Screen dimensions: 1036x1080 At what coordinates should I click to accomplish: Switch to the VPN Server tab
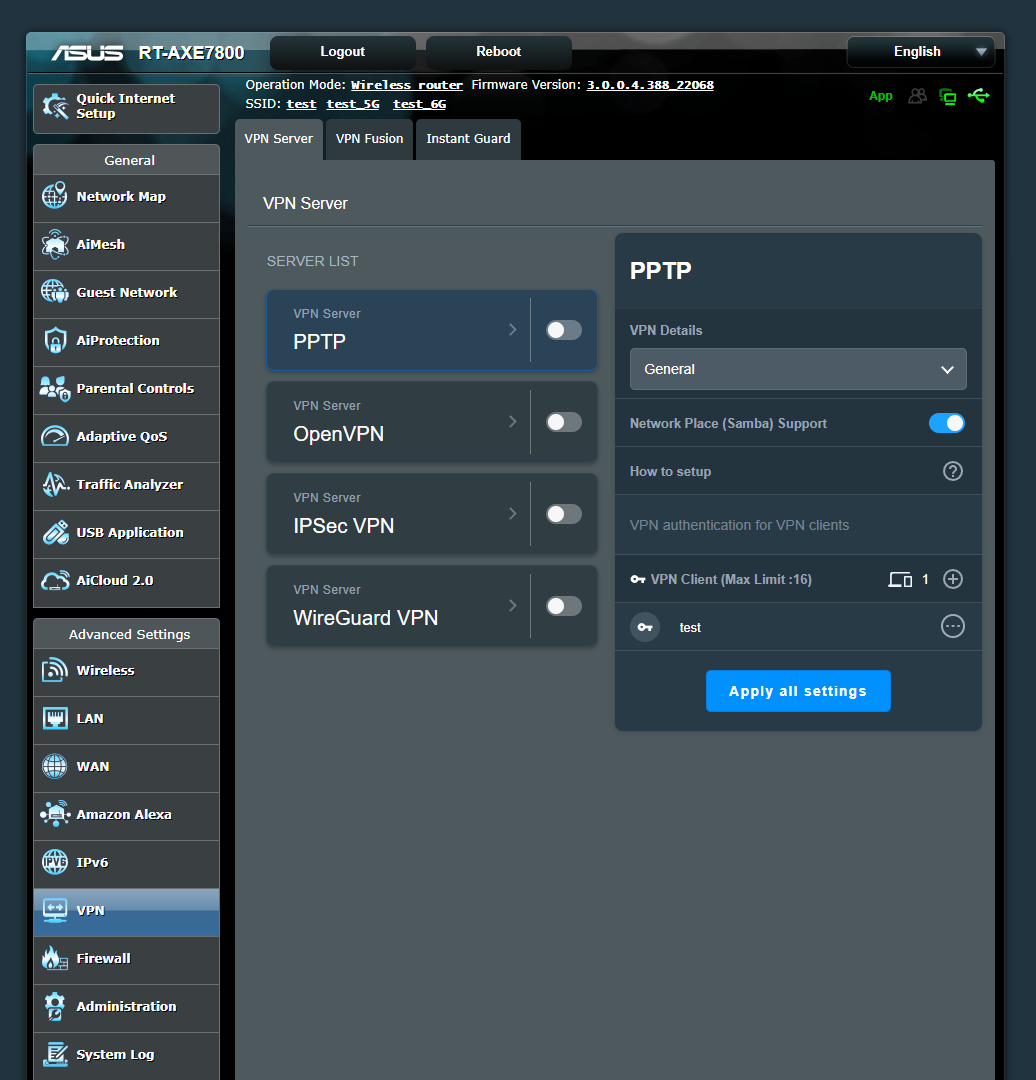pos(278,139)
